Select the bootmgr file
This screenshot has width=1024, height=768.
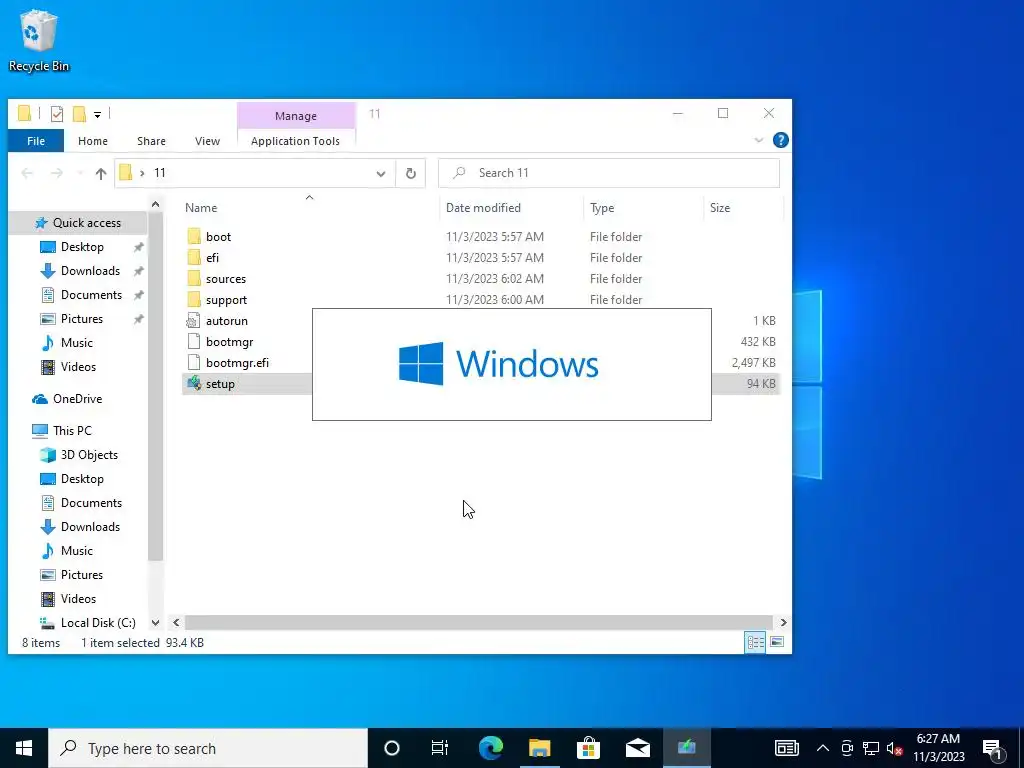[229, 342]
